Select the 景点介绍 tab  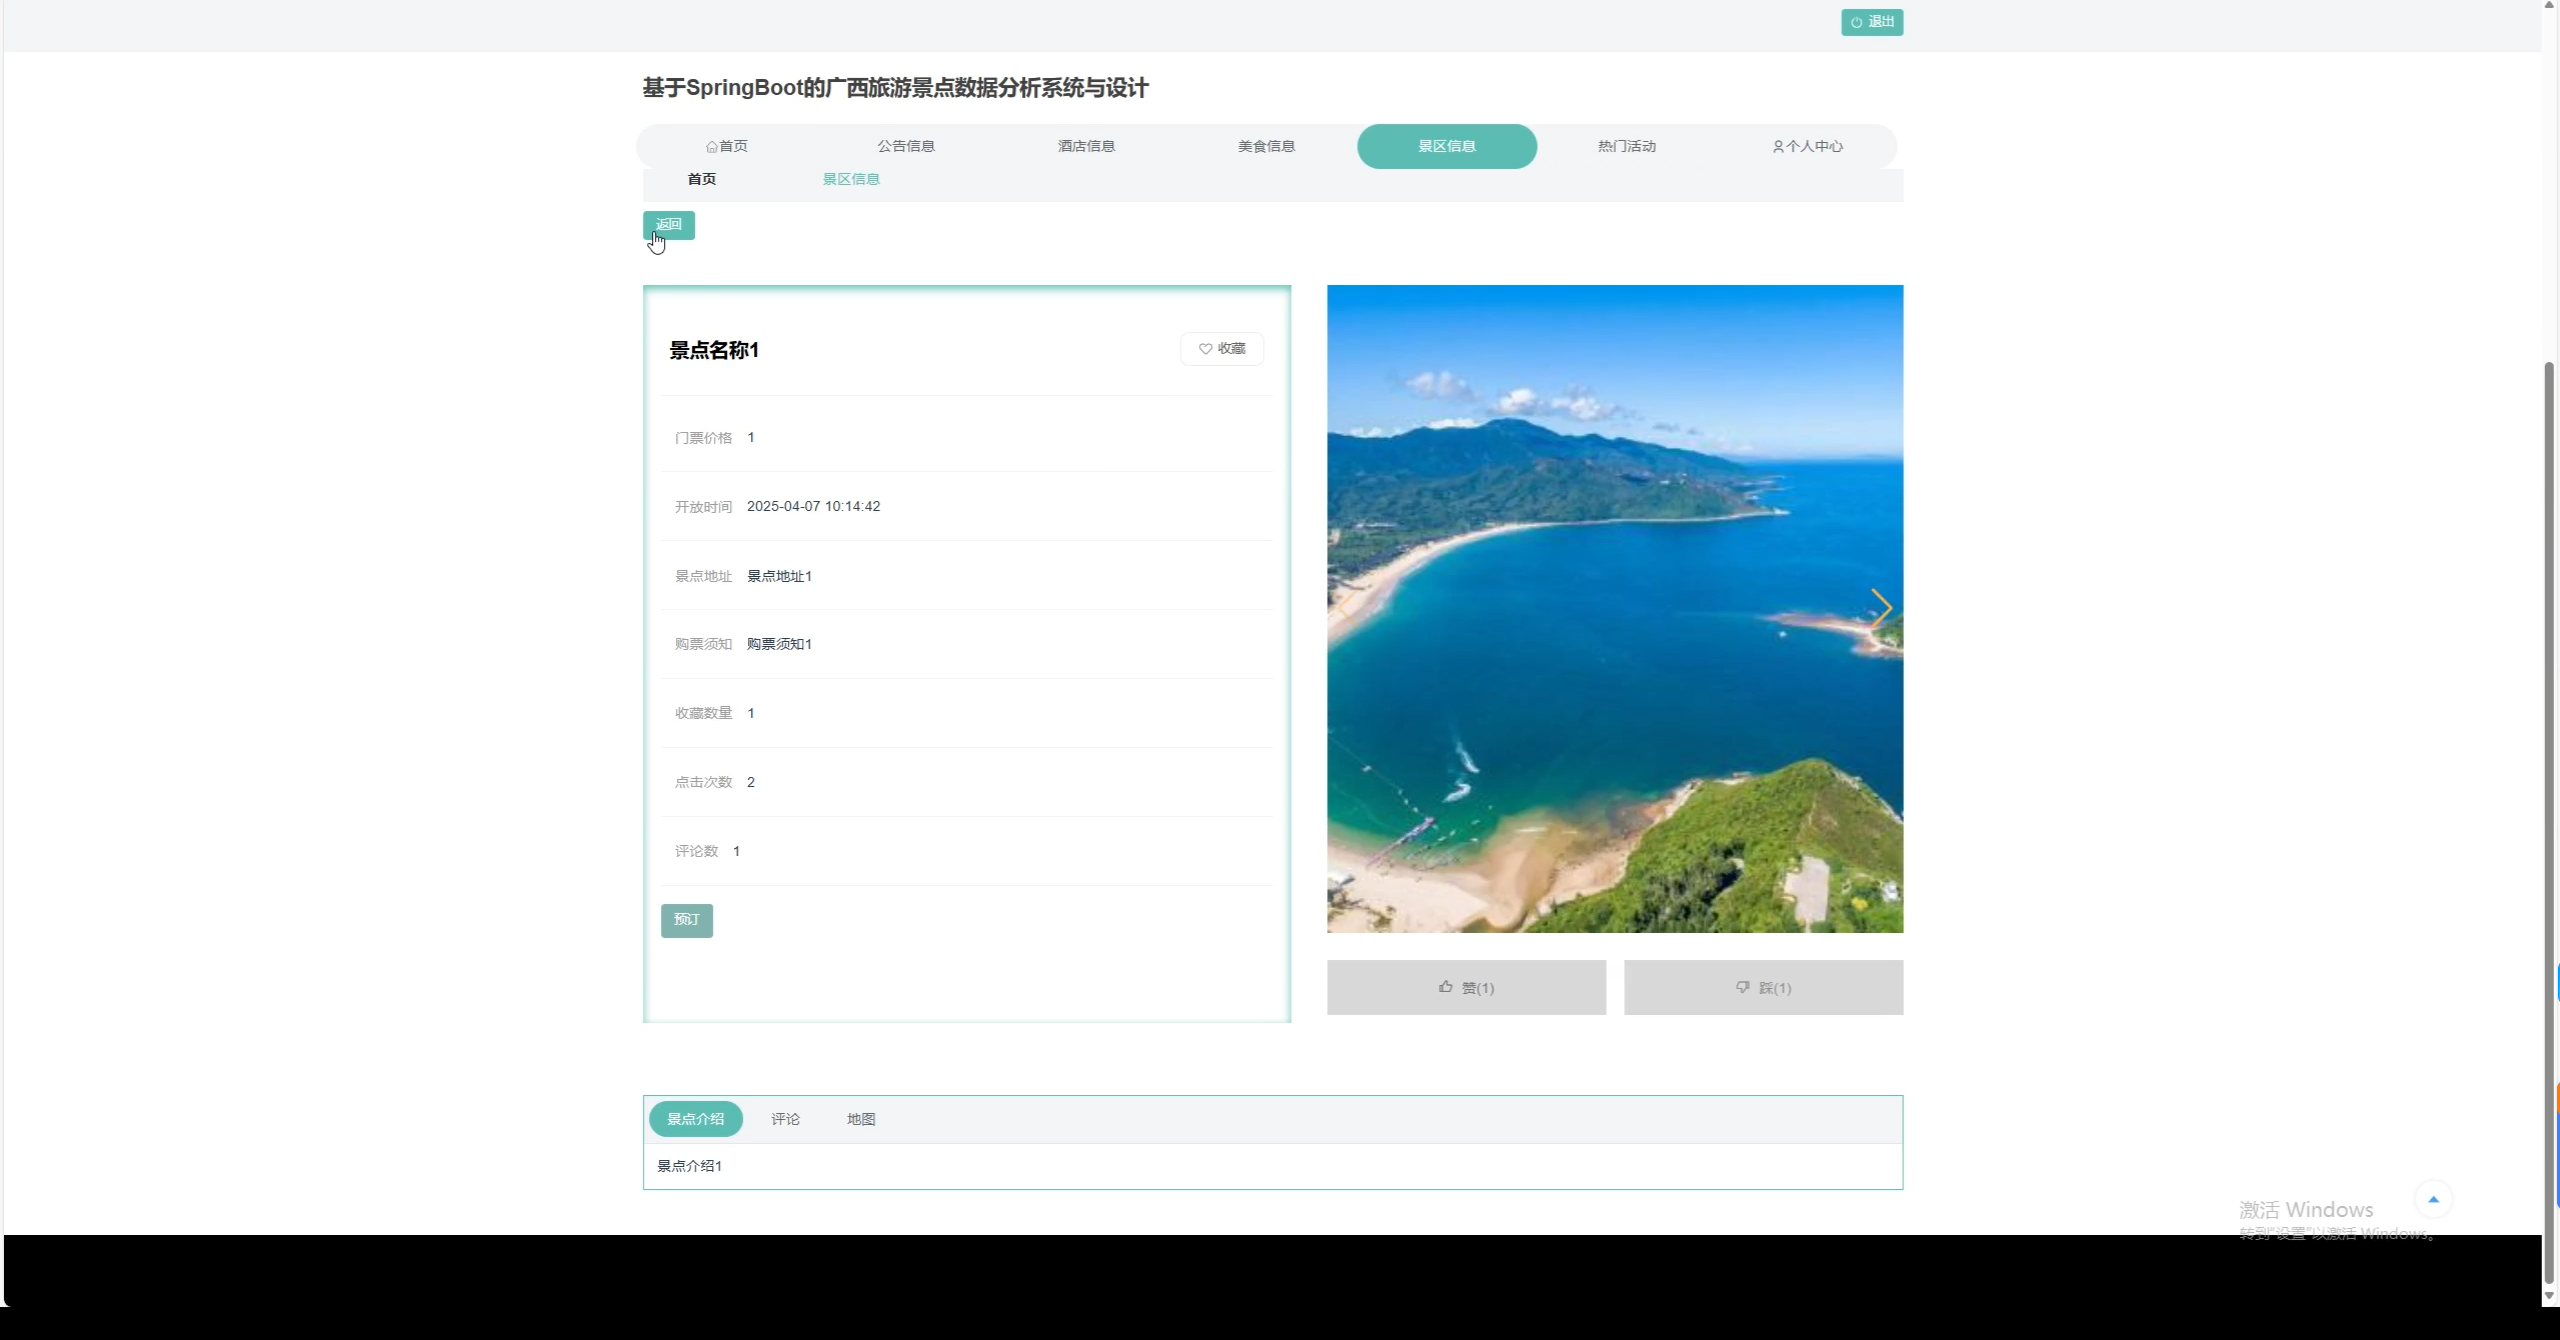[x=695, y=1119]
